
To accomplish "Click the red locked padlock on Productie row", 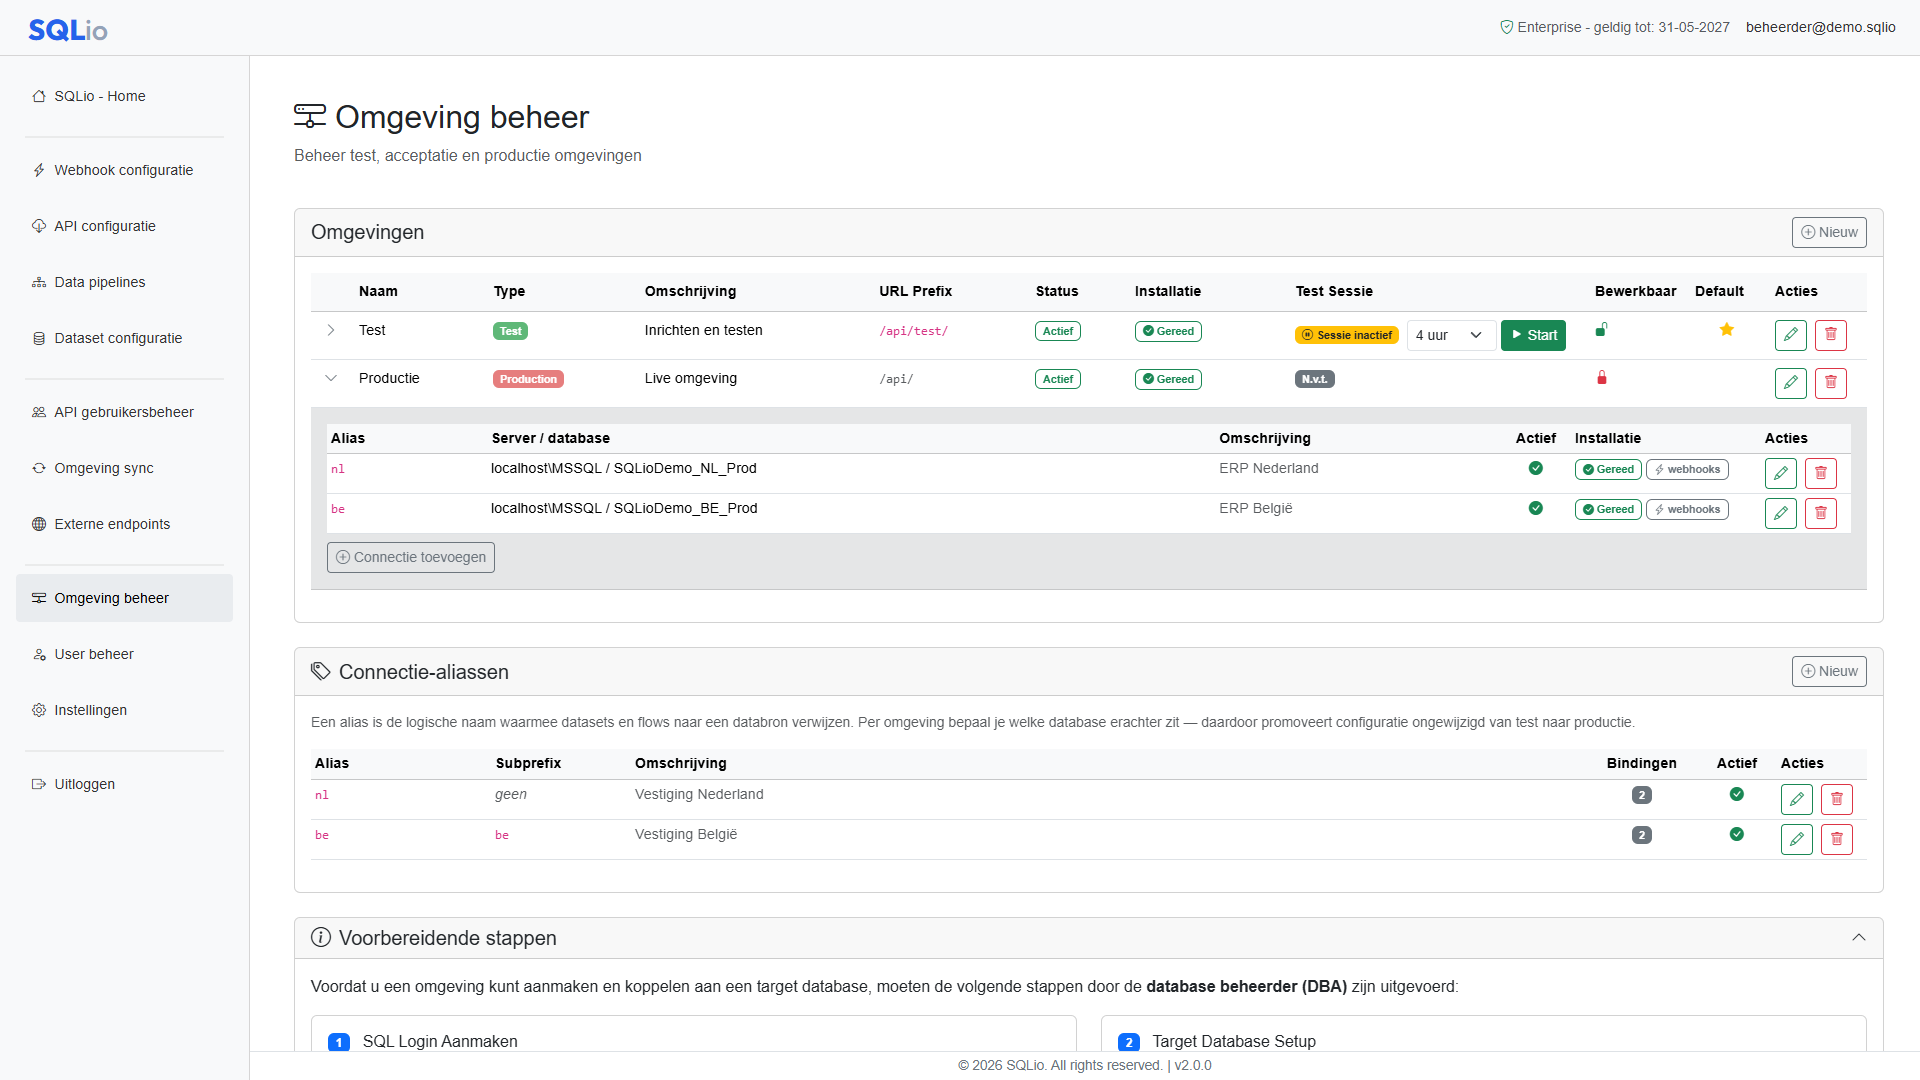I will tap(1601, 377).
